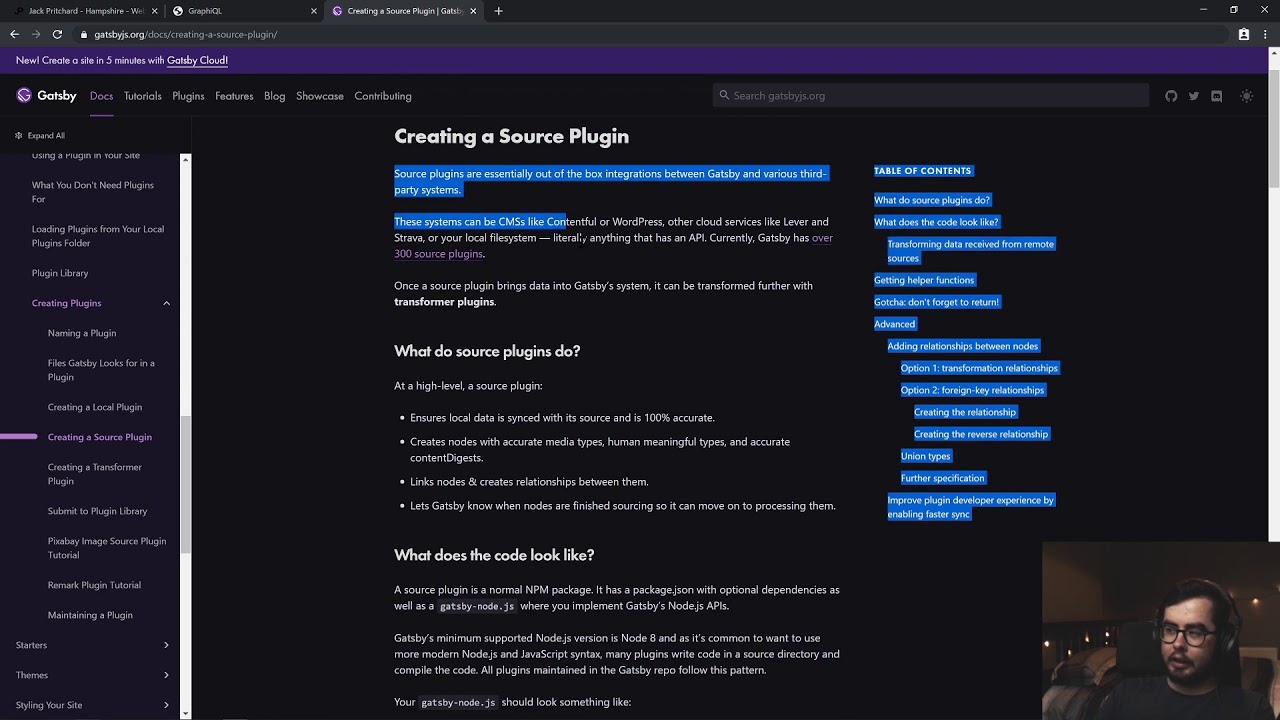
Task: Open the Docs nav item
Action: [x=101, y=96]
